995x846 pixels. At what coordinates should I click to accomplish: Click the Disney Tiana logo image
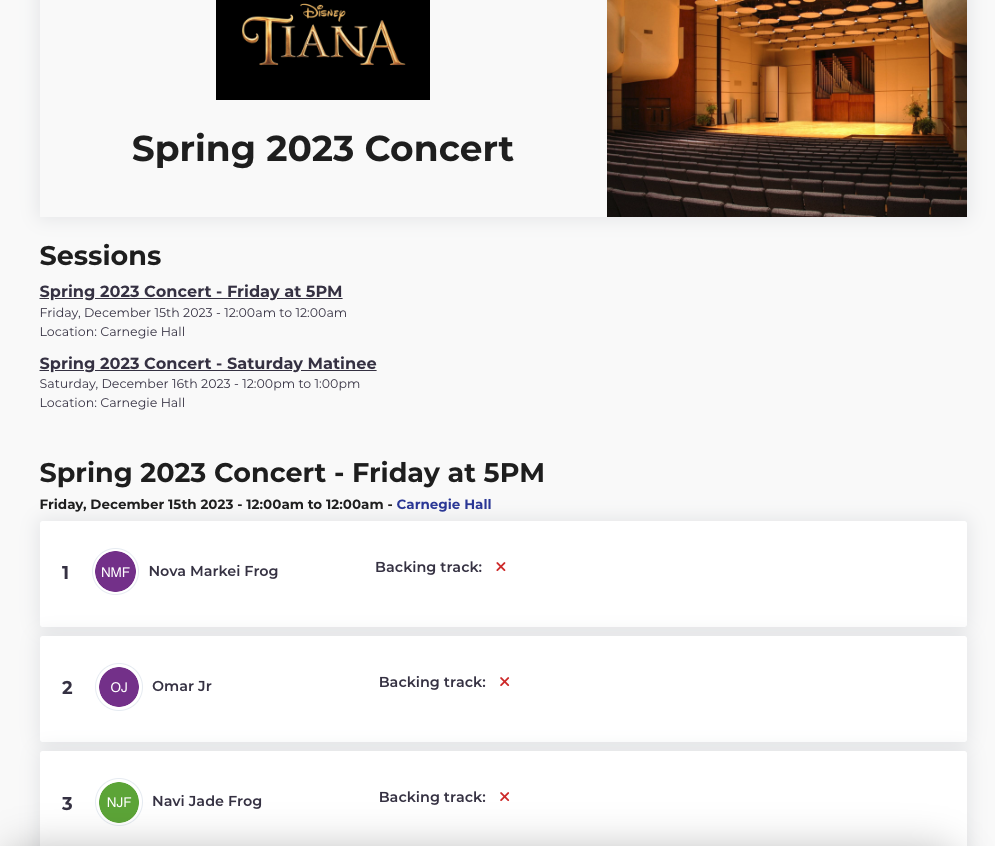[x=322, y=48]
